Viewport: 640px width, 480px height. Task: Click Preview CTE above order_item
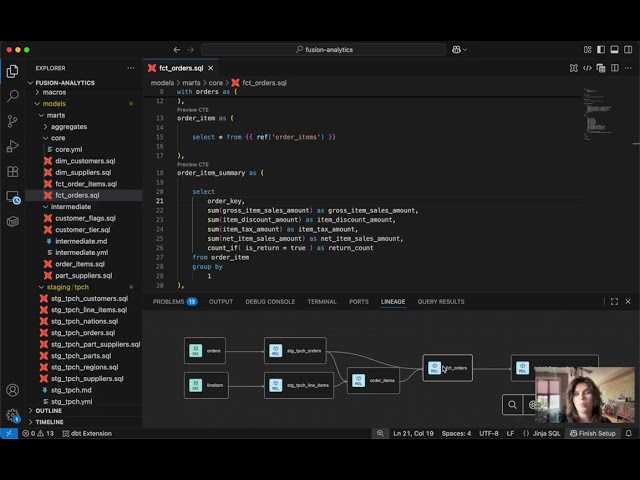(193, 110)
